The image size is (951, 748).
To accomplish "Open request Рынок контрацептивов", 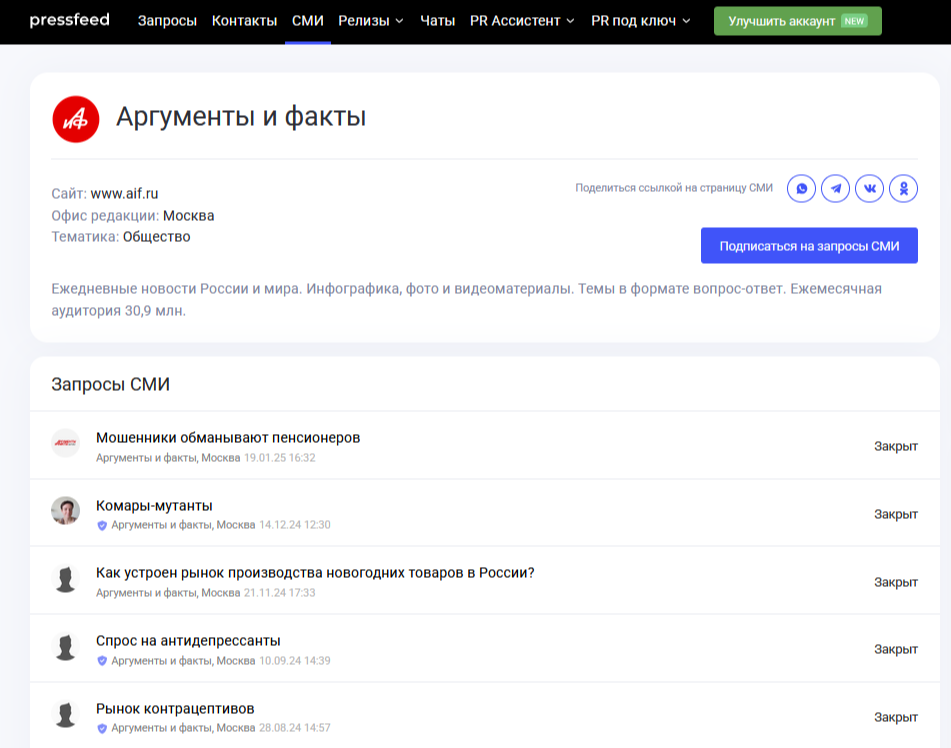I will click(175, 709).
